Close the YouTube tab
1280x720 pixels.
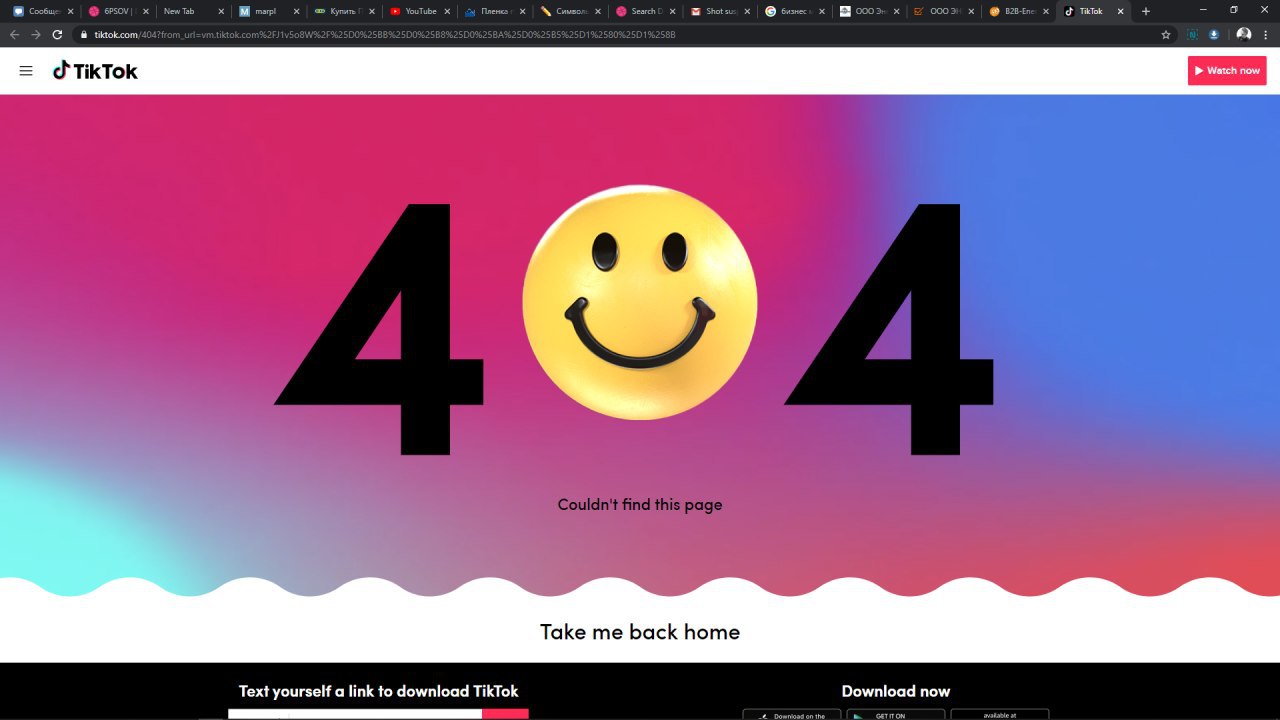[x=447, y=11]
